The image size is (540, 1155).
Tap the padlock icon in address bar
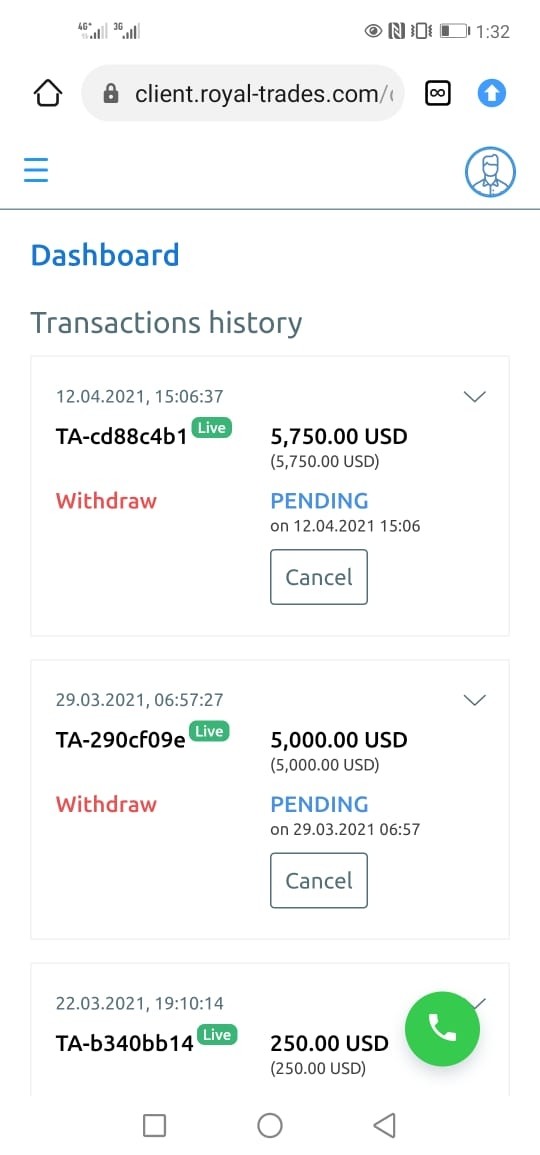[111, 94]
